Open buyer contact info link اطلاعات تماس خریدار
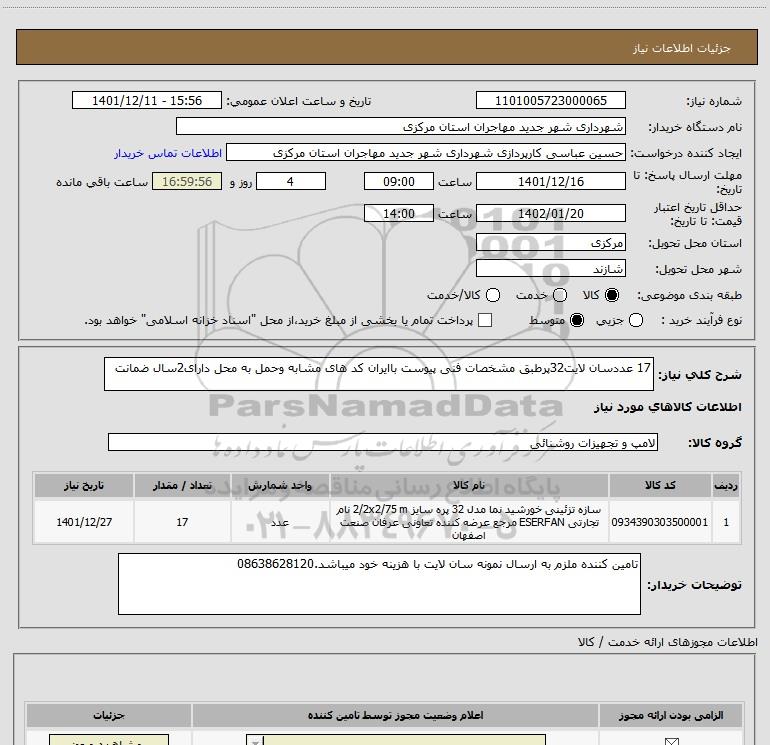770x745 pixels. point(168,153)
